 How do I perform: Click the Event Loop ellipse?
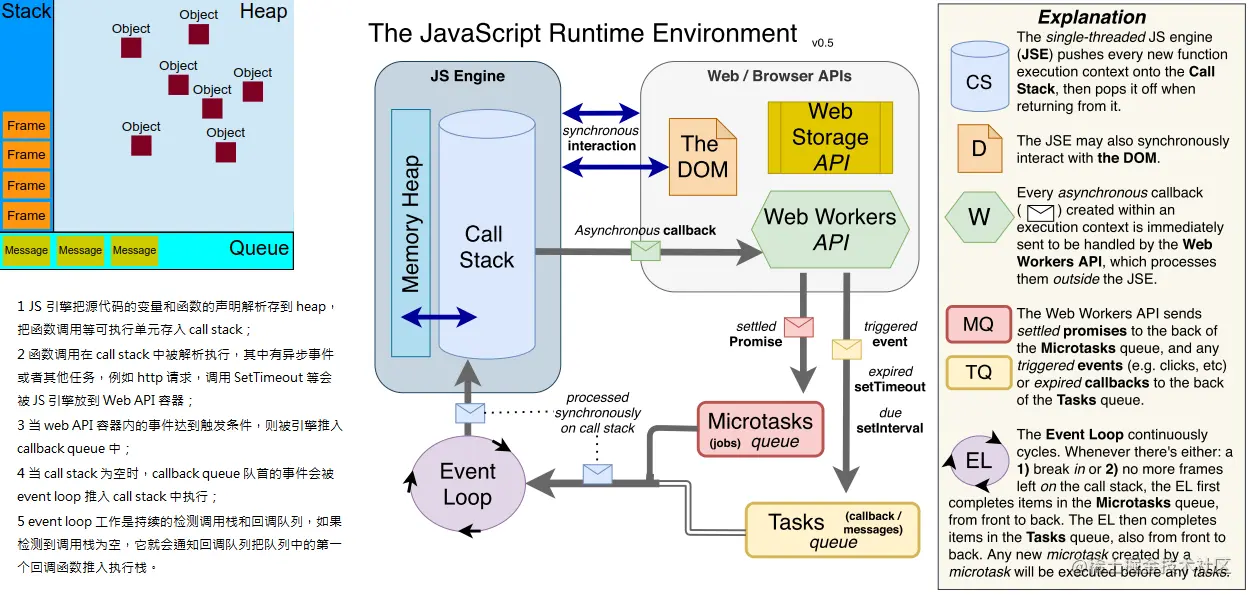(x=468, y=484)
